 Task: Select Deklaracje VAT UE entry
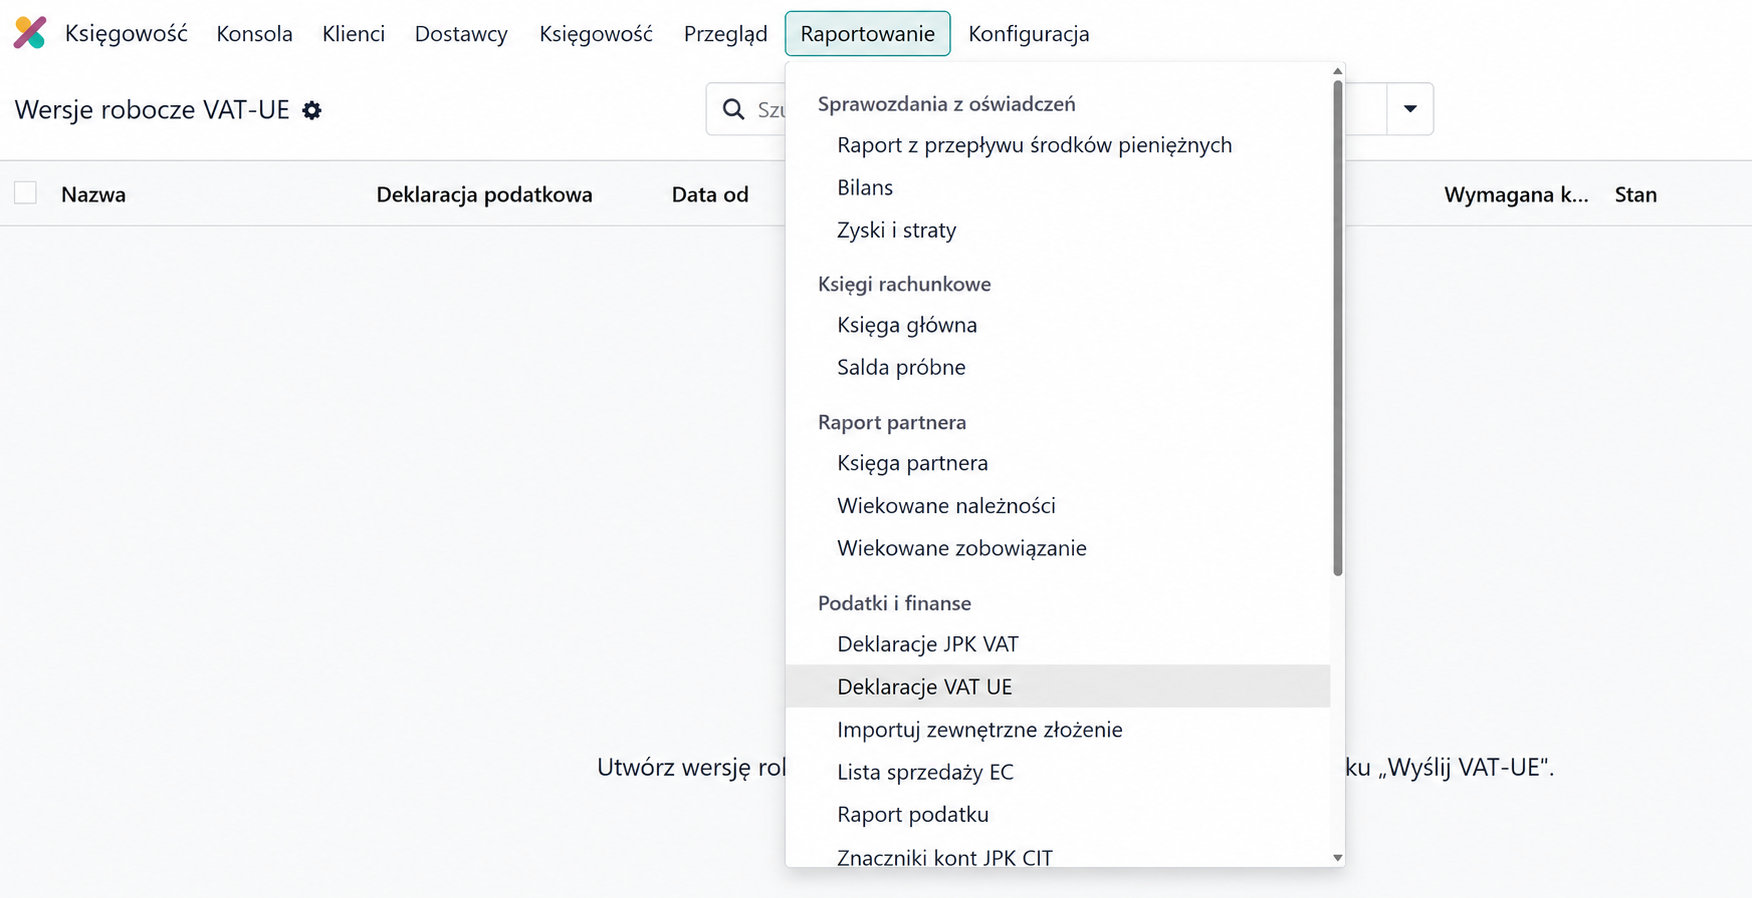pos(1058,686)
